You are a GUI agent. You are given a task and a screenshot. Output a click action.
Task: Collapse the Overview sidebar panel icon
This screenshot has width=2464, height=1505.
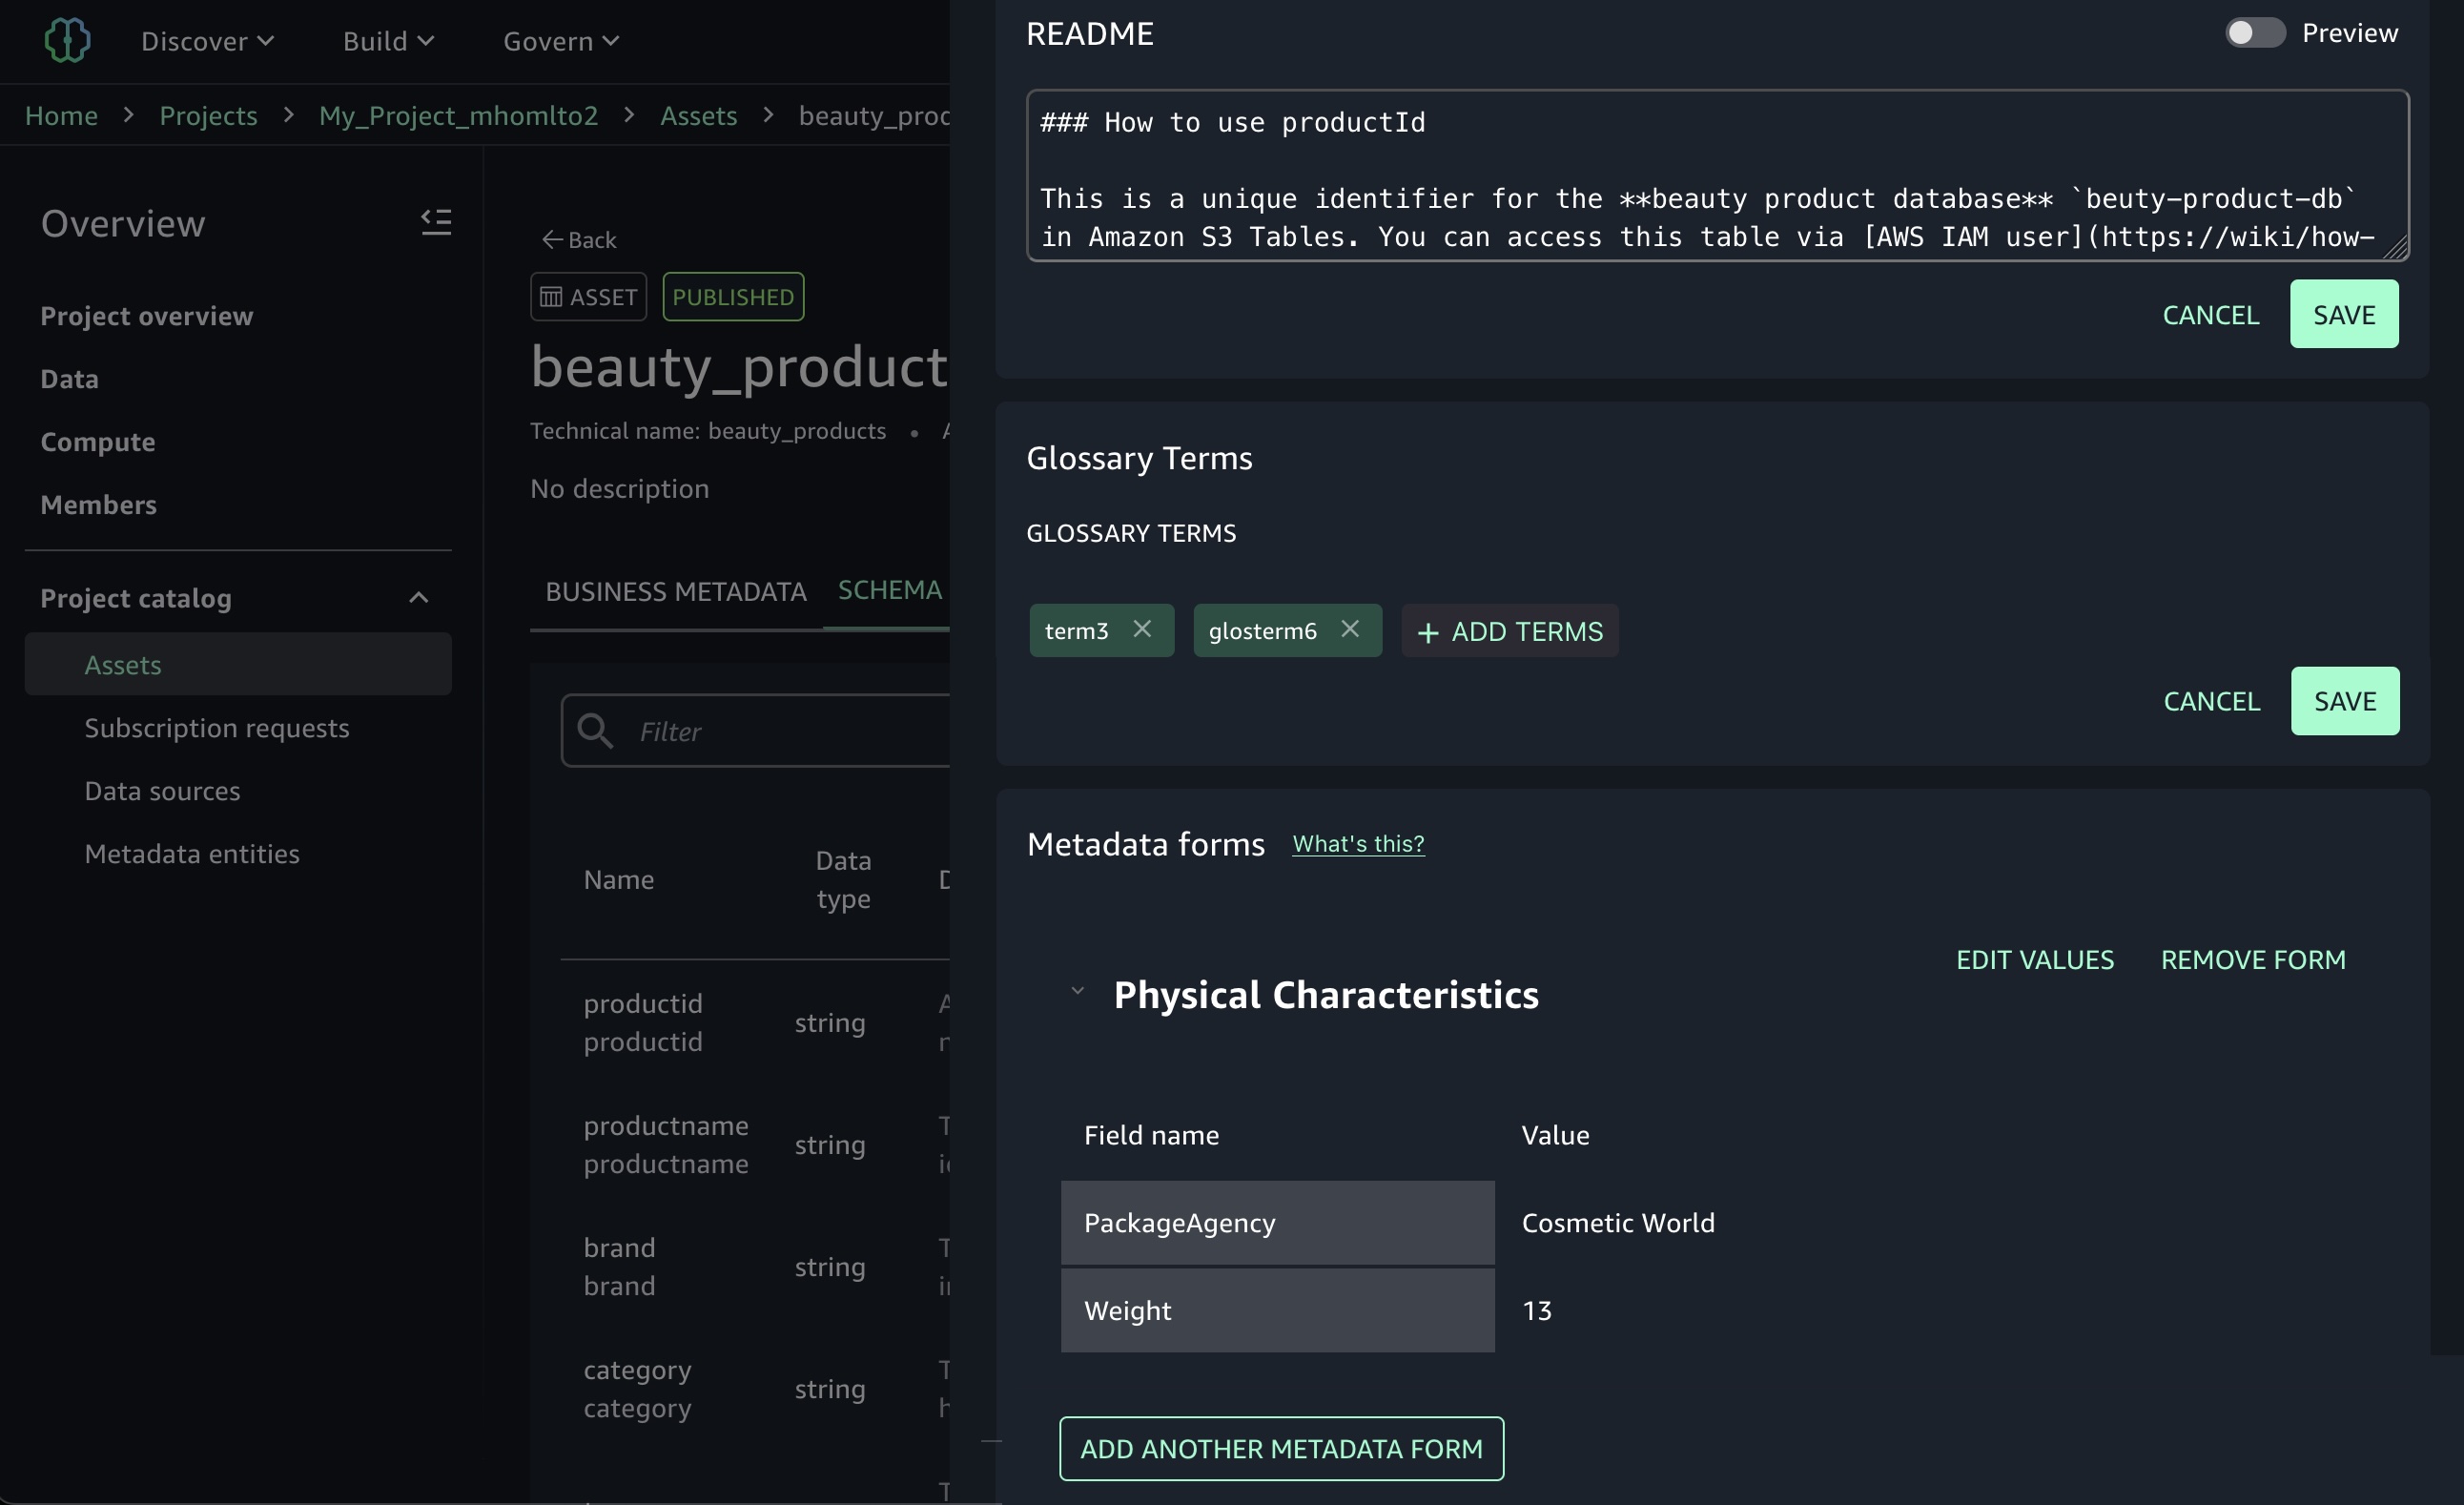[x=436, y=222]
